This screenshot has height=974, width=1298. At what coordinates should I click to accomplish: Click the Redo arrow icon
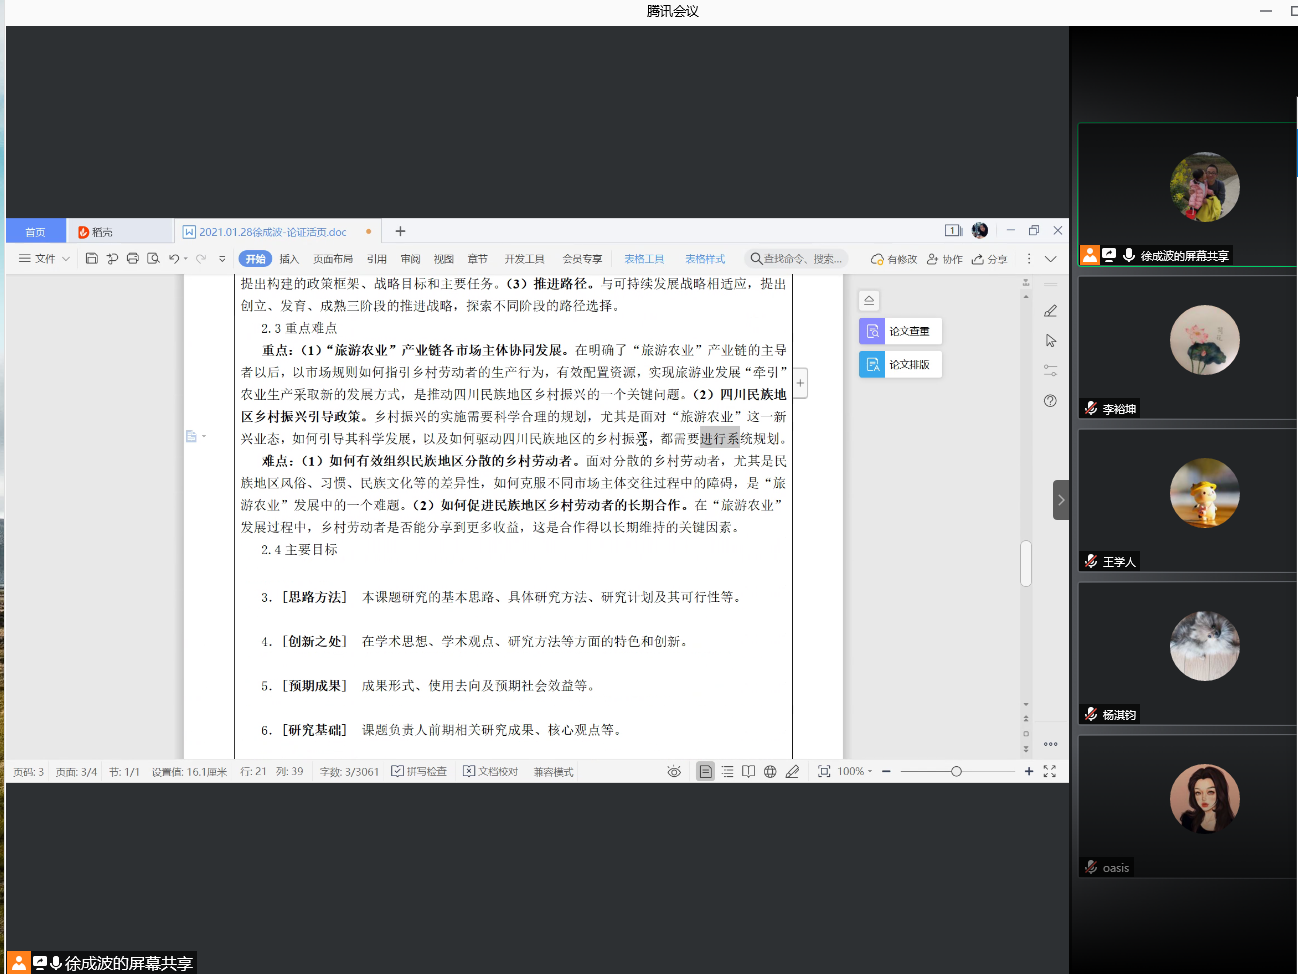click(201, 259)
